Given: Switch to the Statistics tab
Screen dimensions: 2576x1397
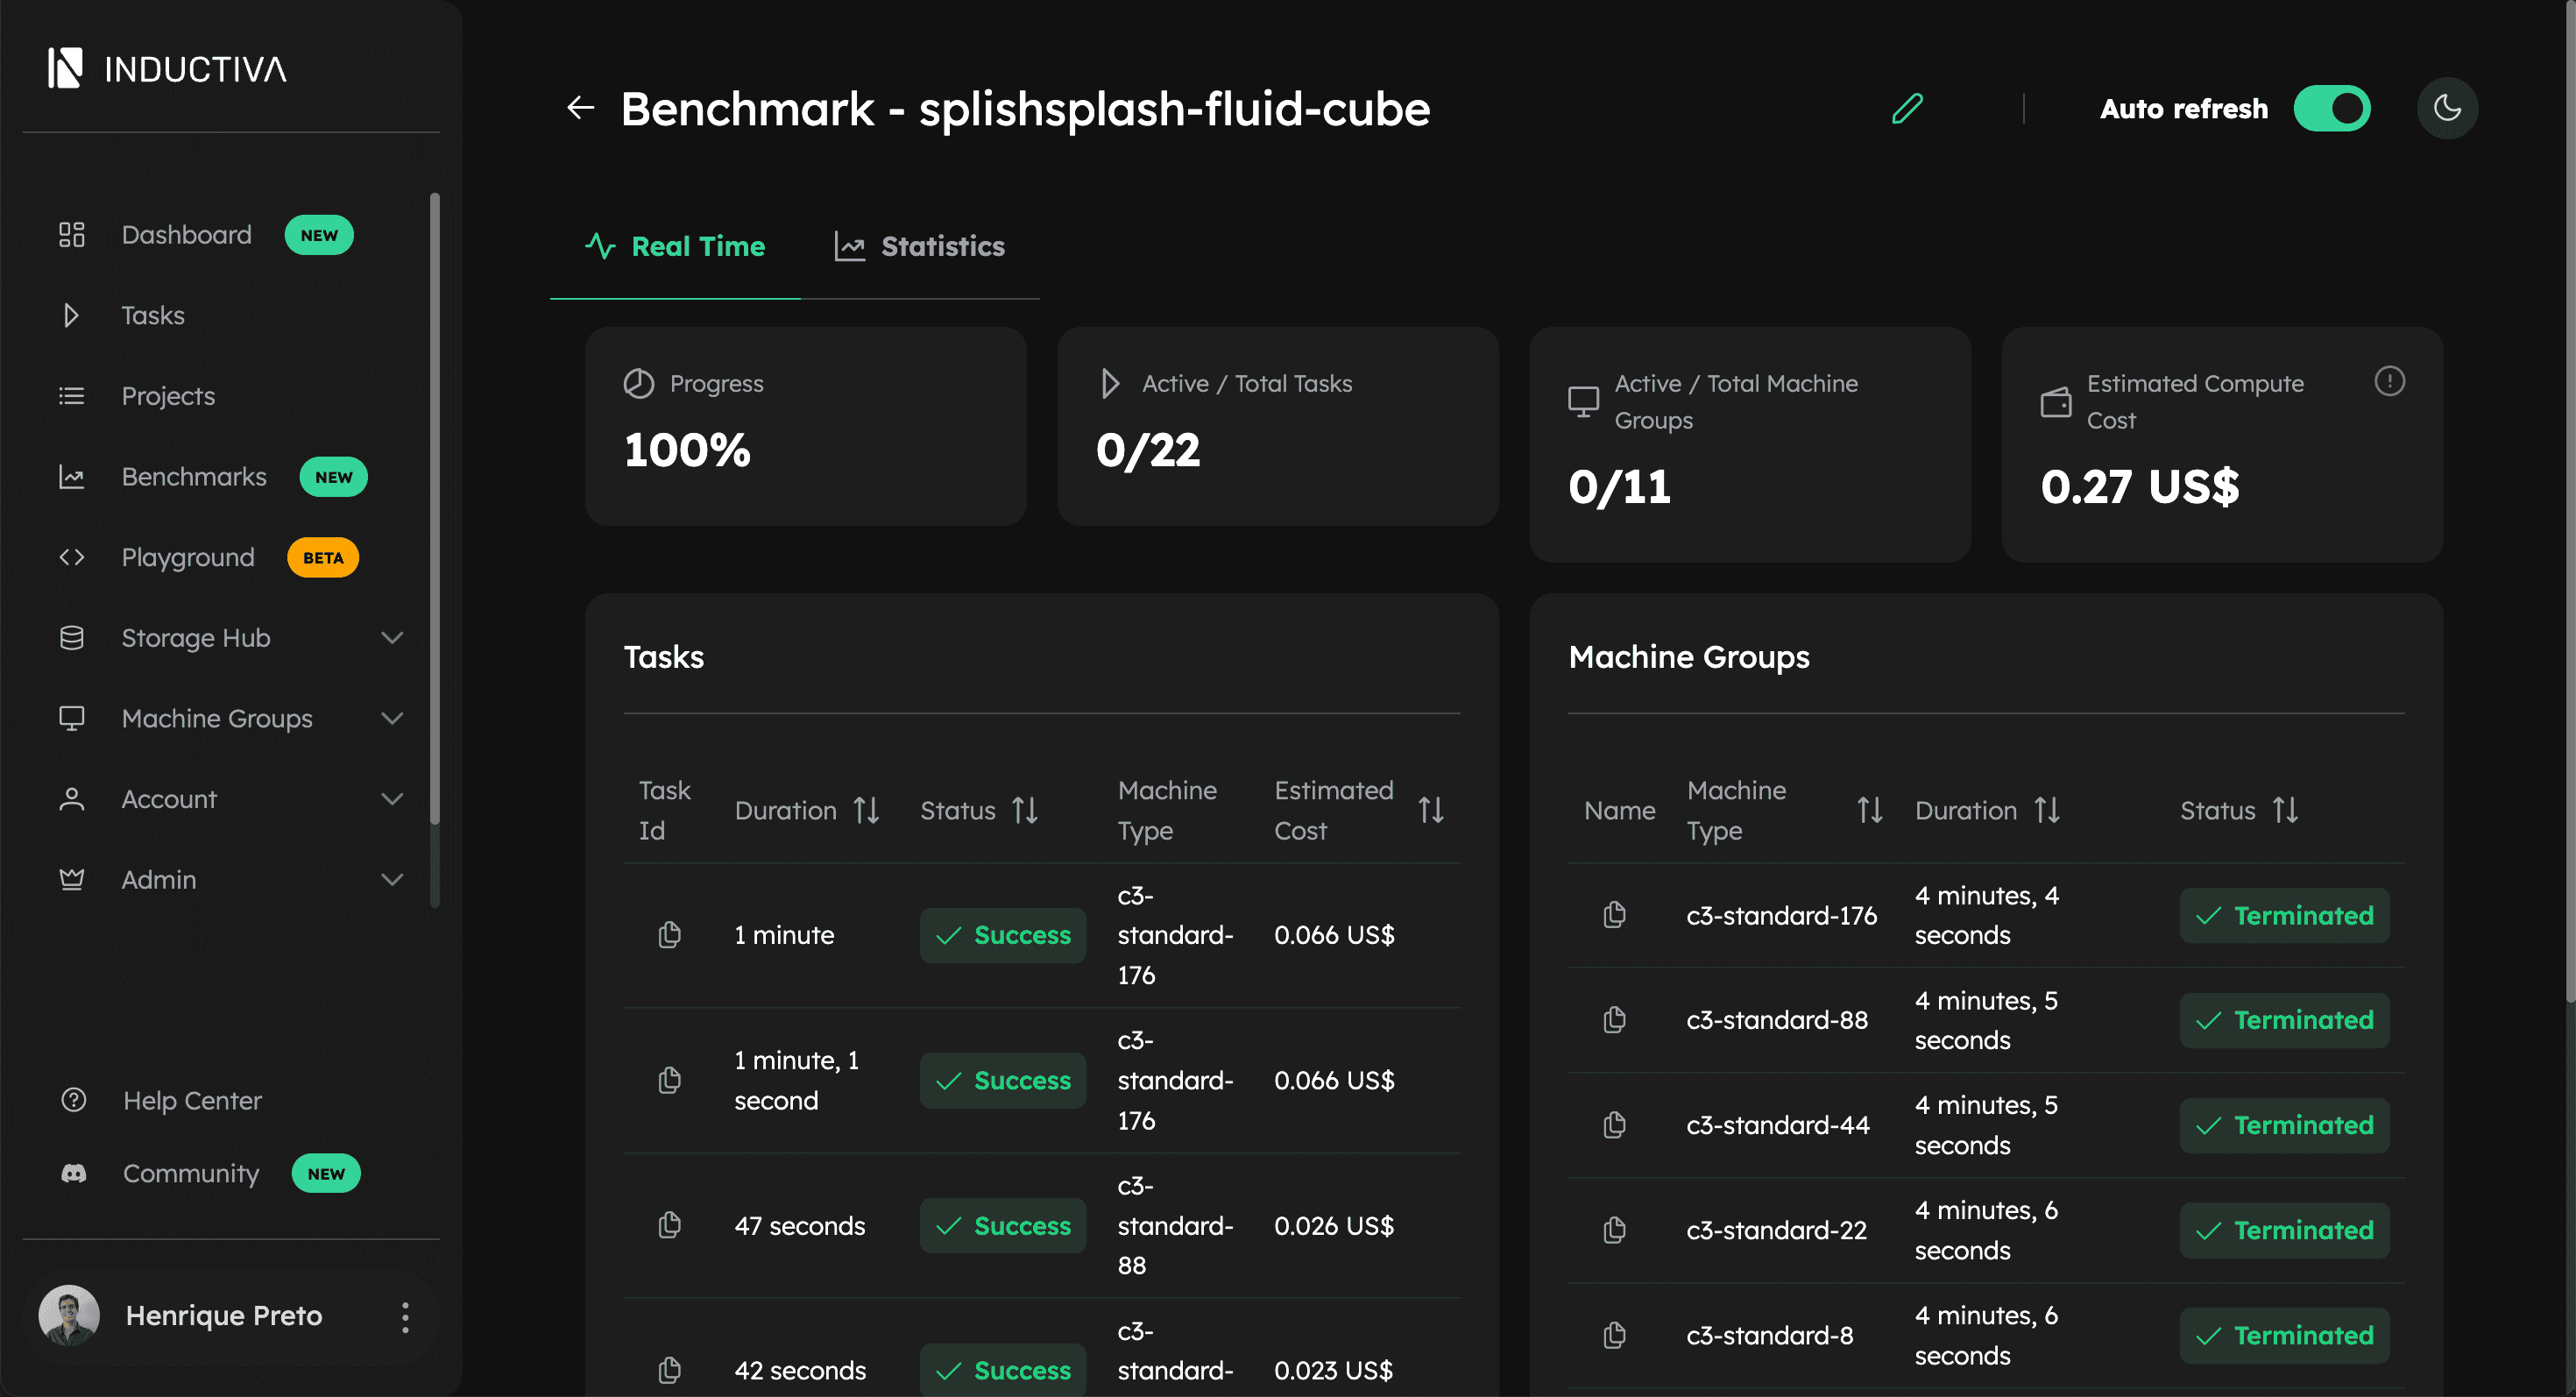Looking at the screenshot, I should [x=919, y=246].
